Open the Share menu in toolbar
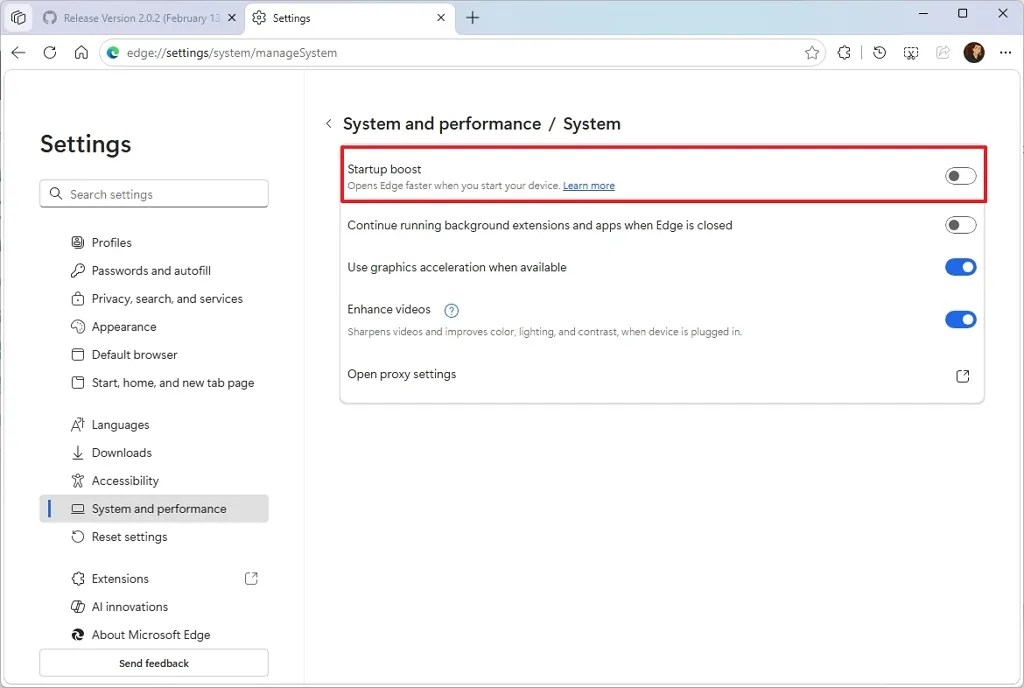The height and width of the screenshot is (688, 1024). tap(942, 52)
